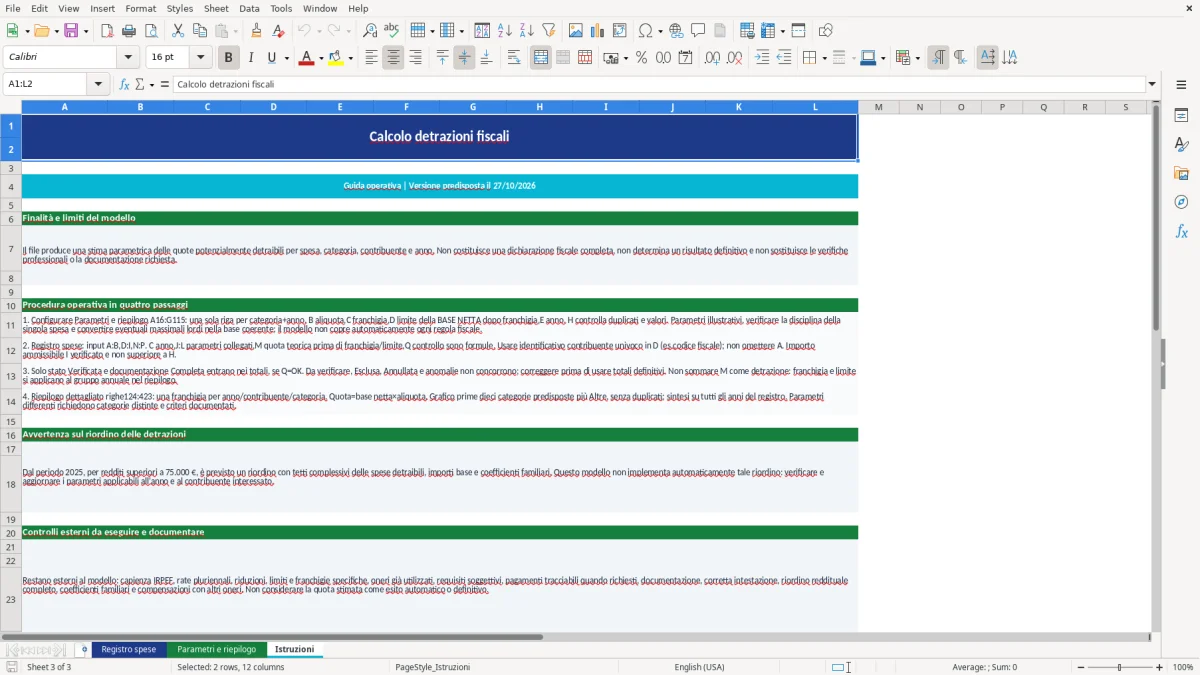
Task: Run the spelling check
Action: pos(392,31)
